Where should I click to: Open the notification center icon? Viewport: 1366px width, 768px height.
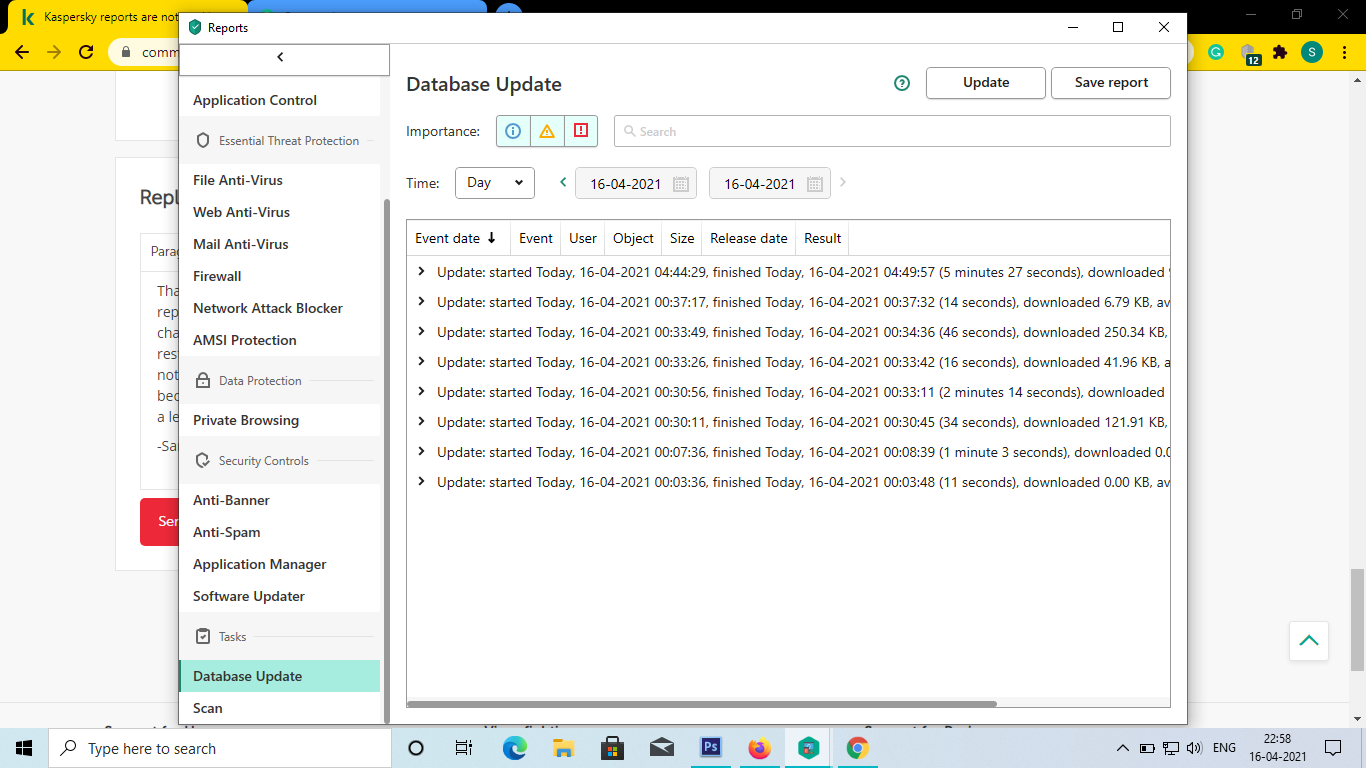(1333, 748)
